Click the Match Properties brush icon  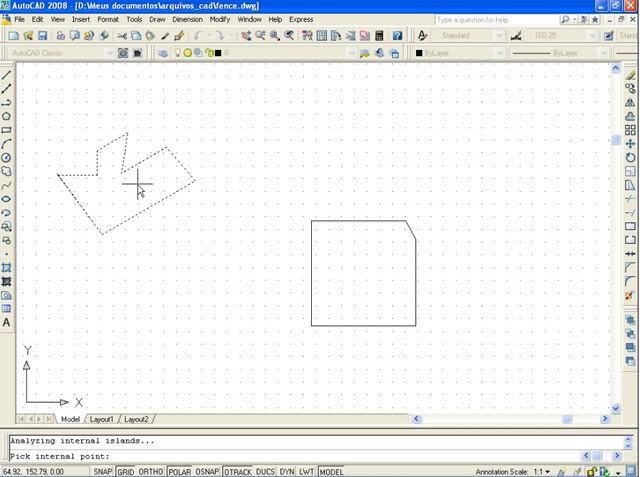(165, 36)
